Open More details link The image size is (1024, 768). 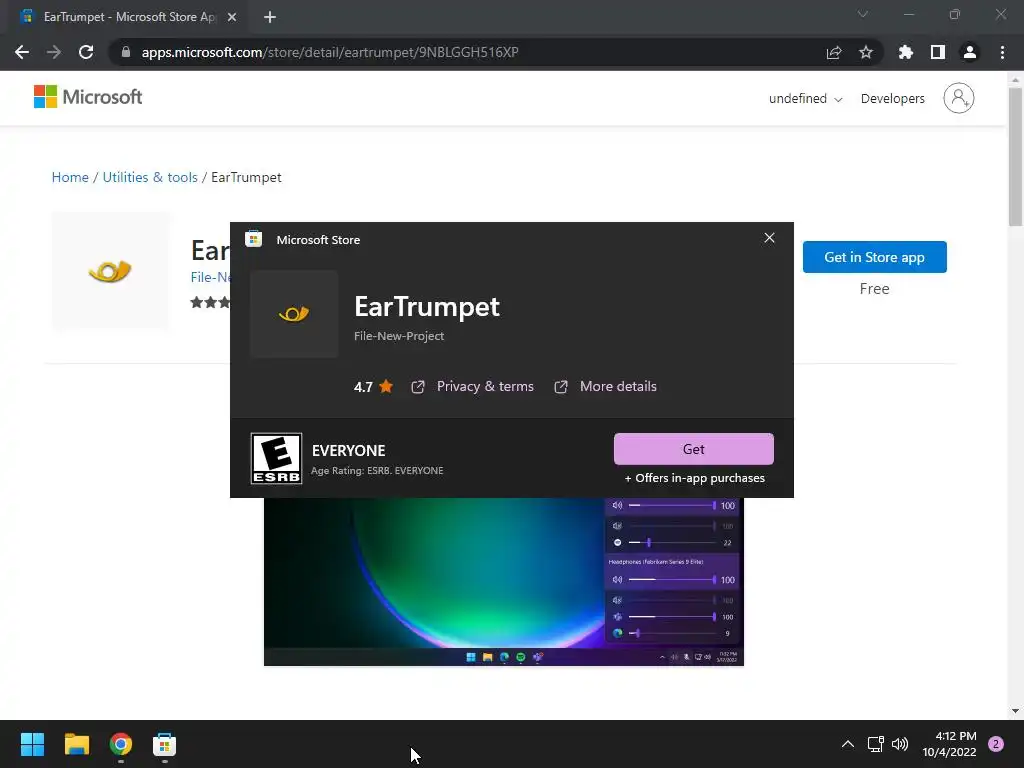point(605,387)
